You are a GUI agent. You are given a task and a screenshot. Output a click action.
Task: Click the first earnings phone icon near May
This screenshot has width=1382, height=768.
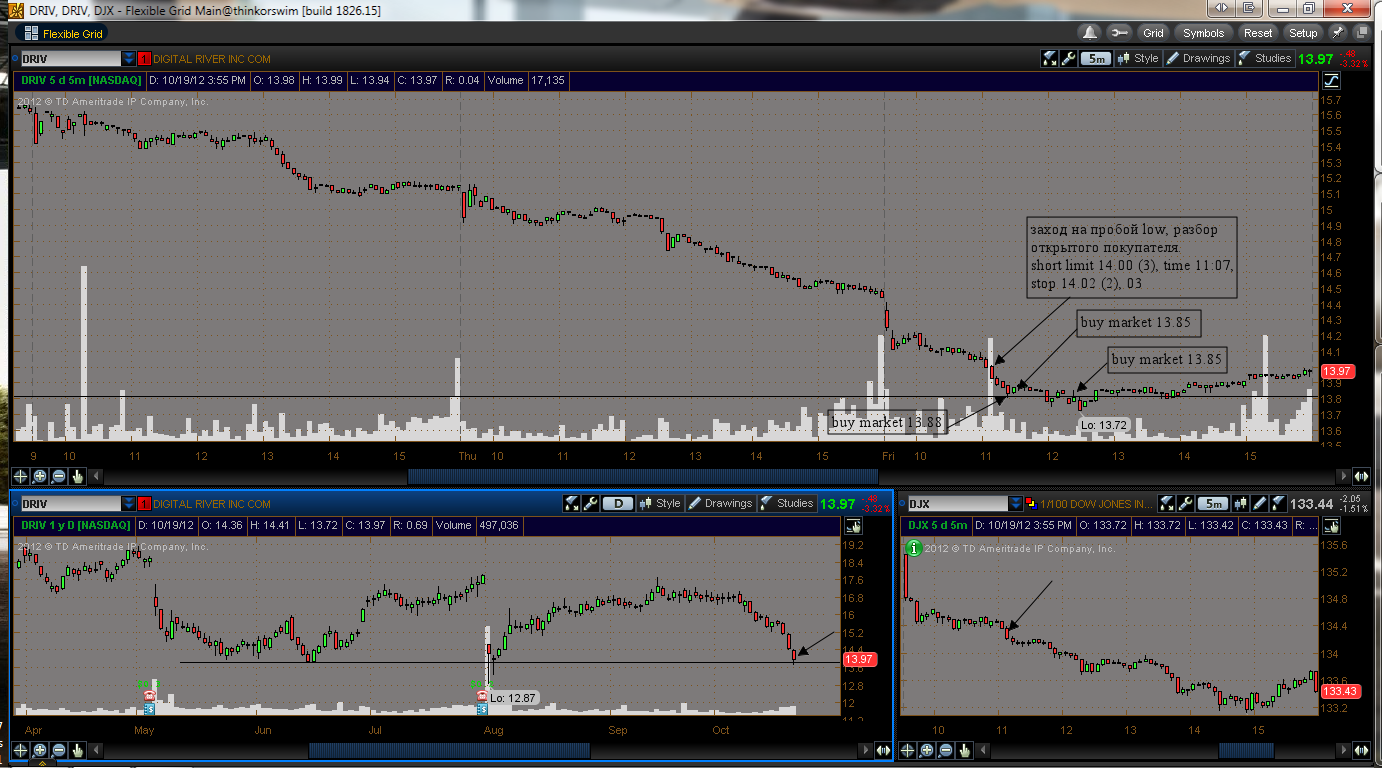(149, 695)
